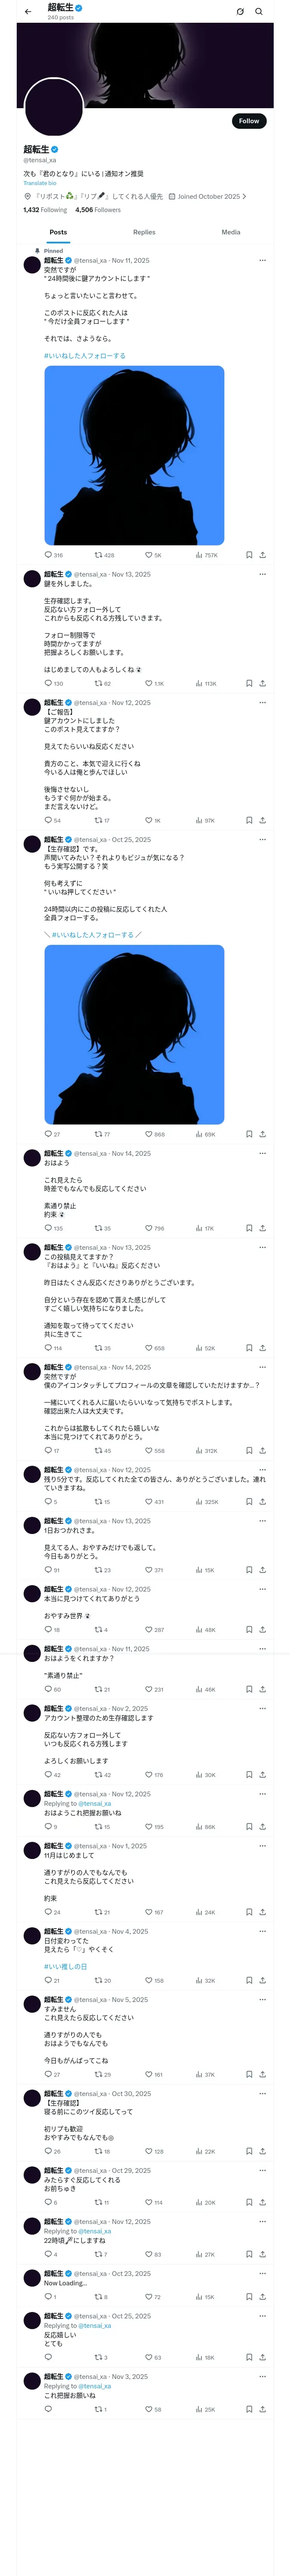The image size is (290, 2576).
Task: Open search with the magnifier icon in header
Action: tap(258, 12)
